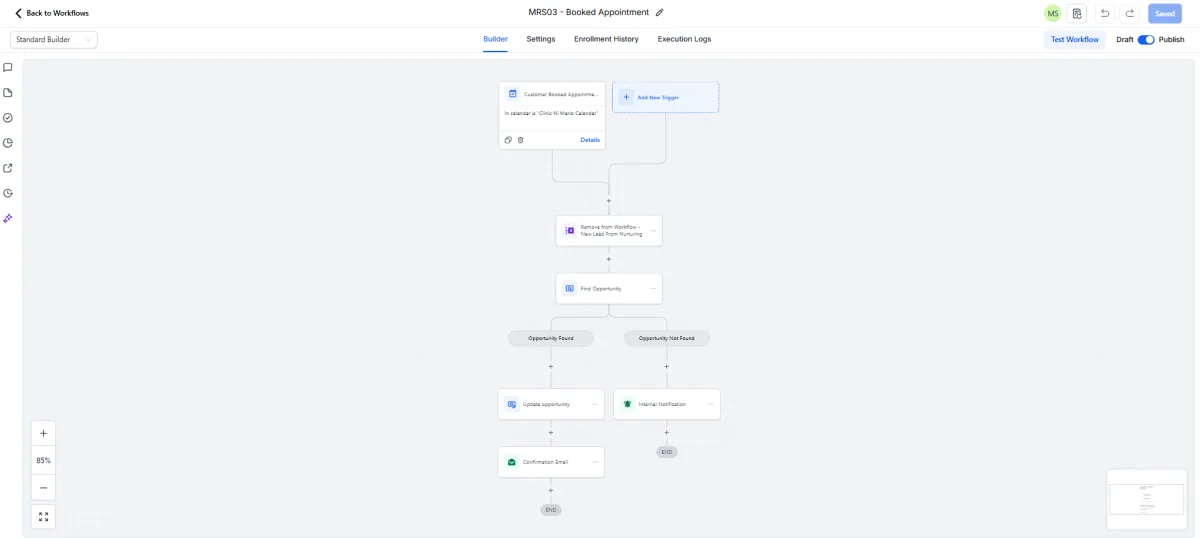Edit workflow name with pencil icon
1200x538 pixels.
click(659, 13)
